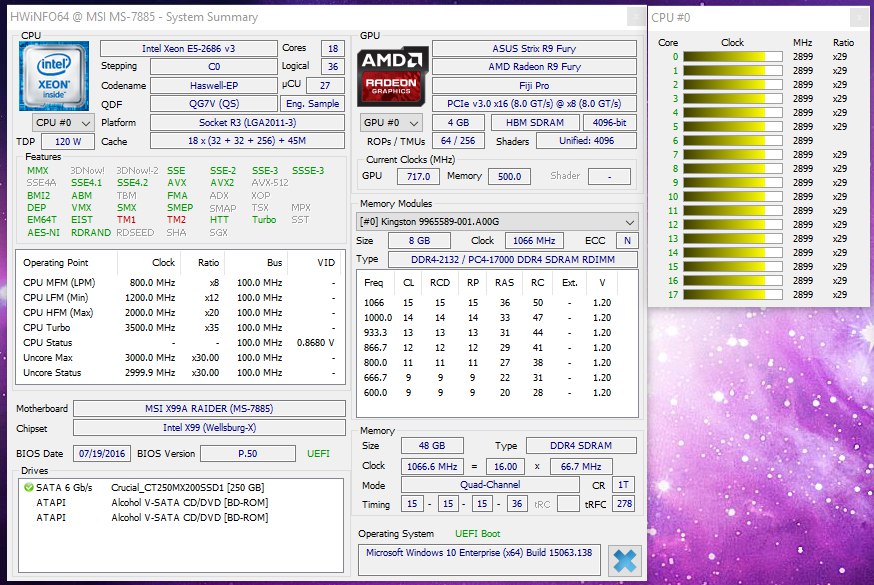Click the RDRAND feature label
The image size is (874, 585).
point(91,232)
